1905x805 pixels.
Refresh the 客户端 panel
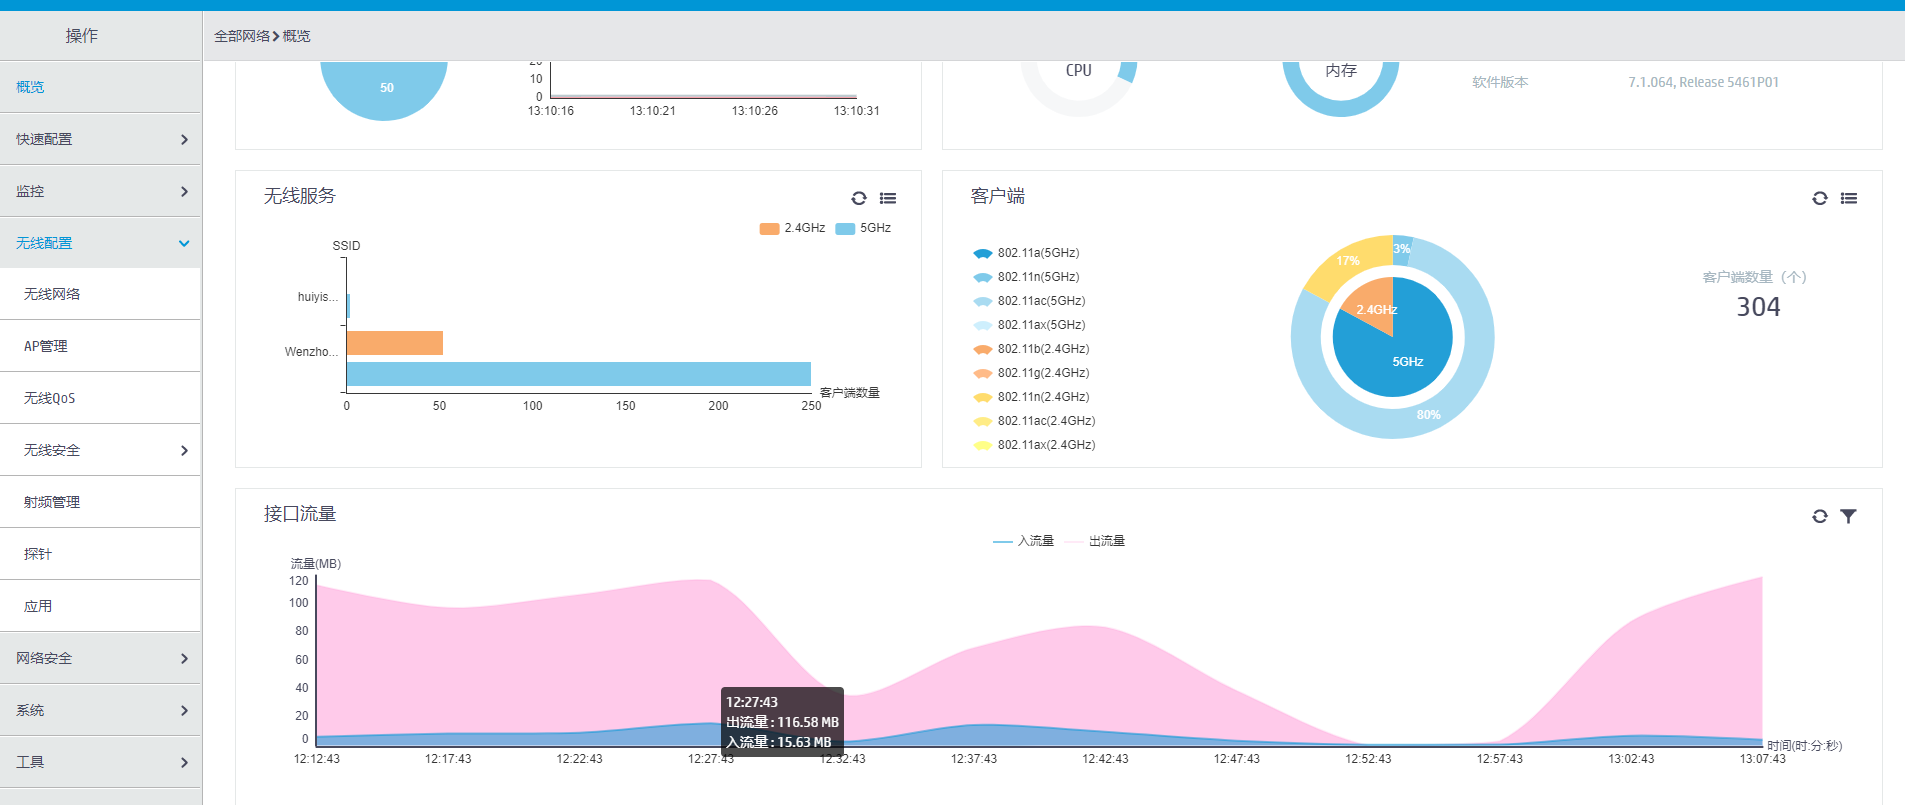(1820, 198)
